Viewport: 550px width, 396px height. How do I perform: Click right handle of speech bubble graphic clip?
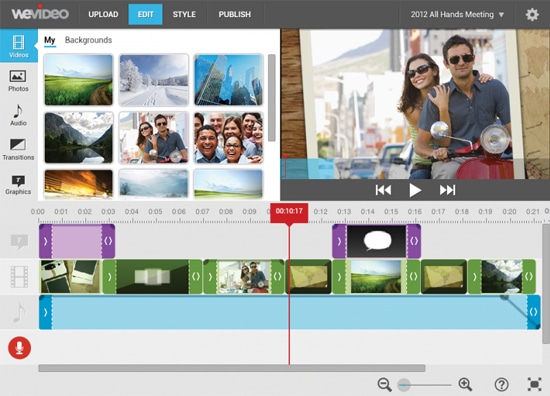pos(414,241)
